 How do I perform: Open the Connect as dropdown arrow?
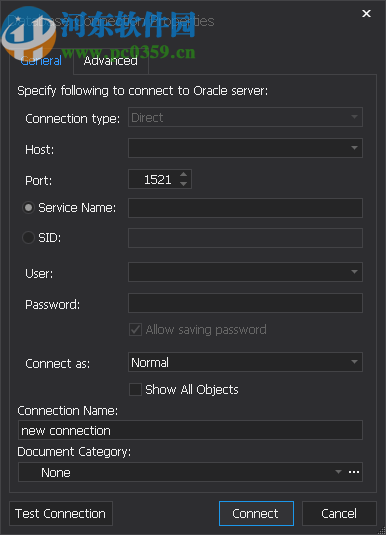click(x=354, y=362)
